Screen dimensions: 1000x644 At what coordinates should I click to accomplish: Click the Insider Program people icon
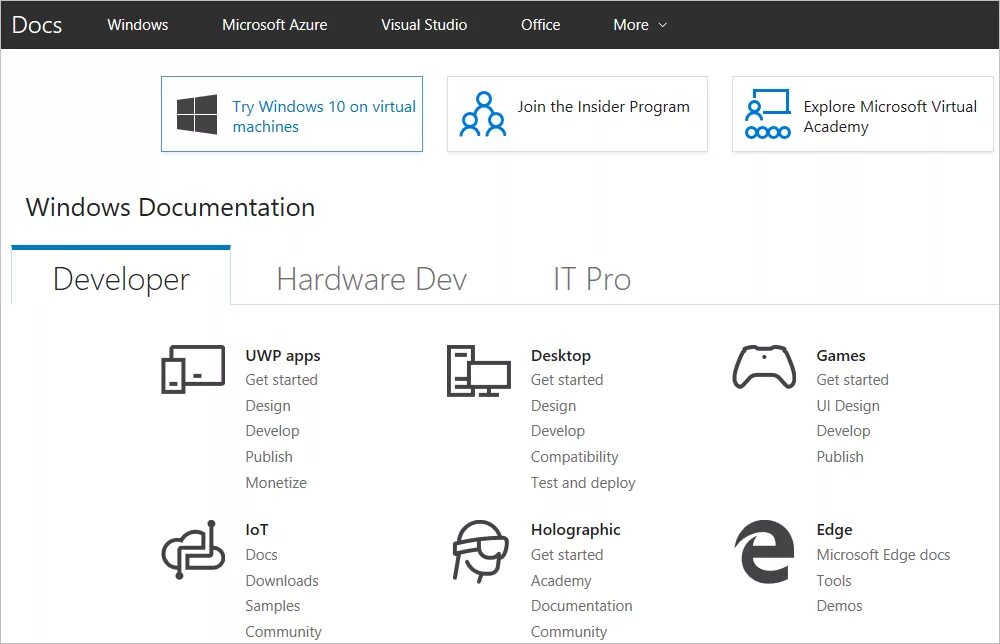(x=483, y=114)
